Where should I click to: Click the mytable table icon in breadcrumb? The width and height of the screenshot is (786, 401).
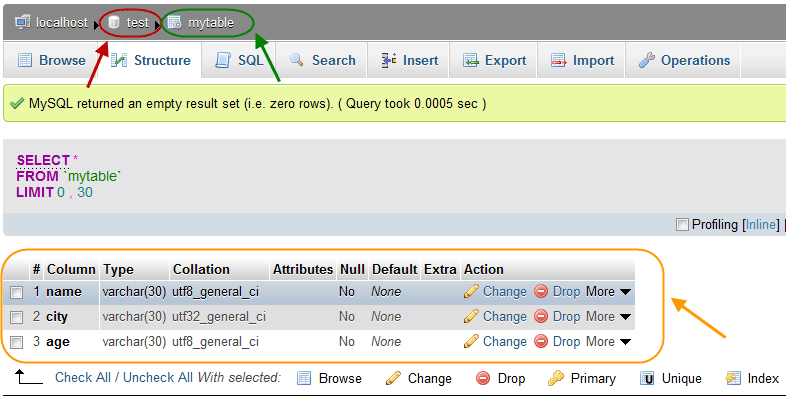coord(174,23)
